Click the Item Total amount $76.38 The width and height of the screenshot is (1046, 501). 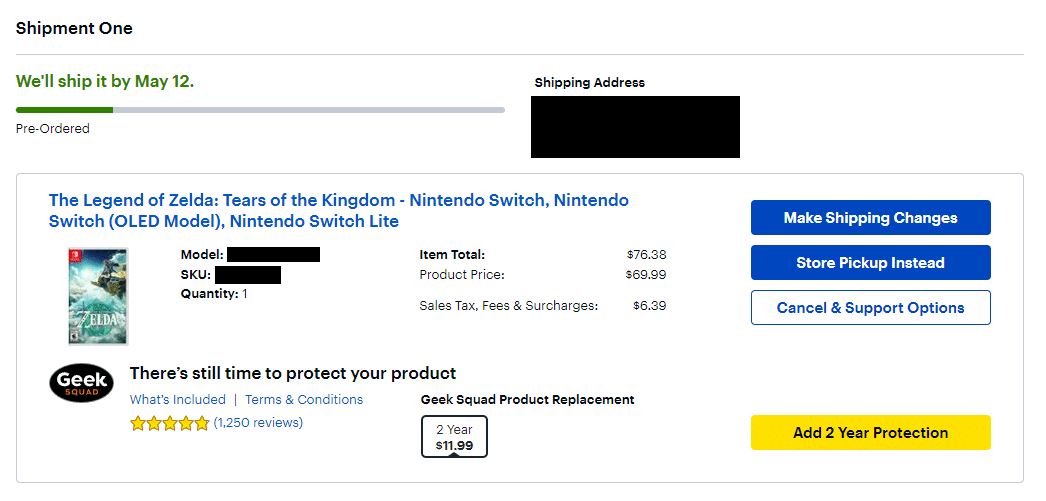pos(646,254)
